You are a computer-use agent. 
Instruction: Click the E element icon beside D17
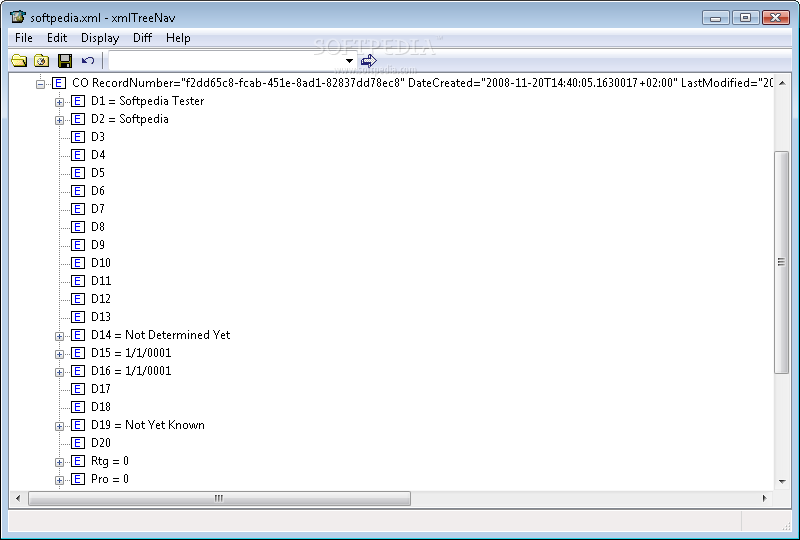[x=78, y=389]
